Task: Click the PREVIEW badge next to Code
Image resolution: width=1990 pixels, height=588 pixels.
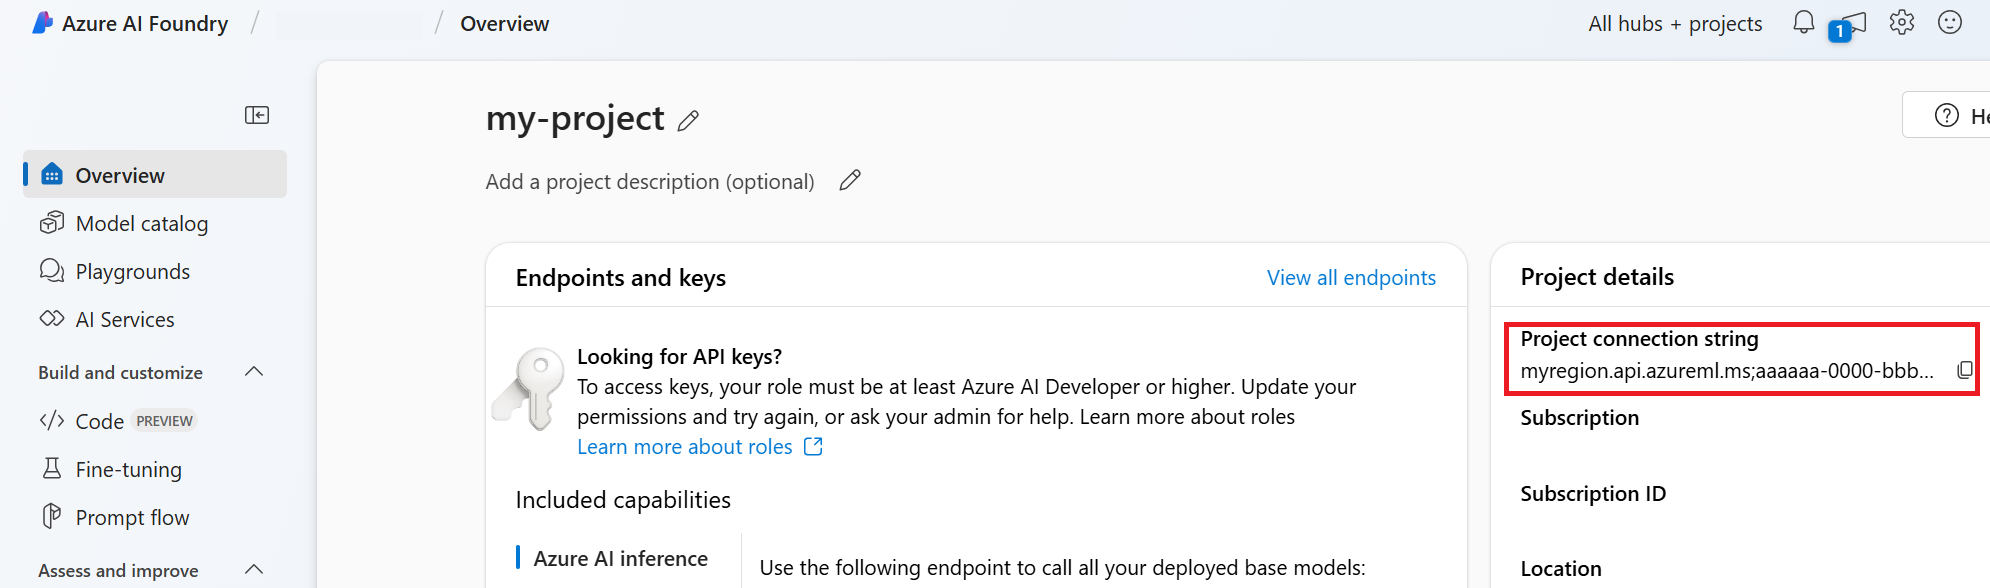Action: (x=165, y=421)
